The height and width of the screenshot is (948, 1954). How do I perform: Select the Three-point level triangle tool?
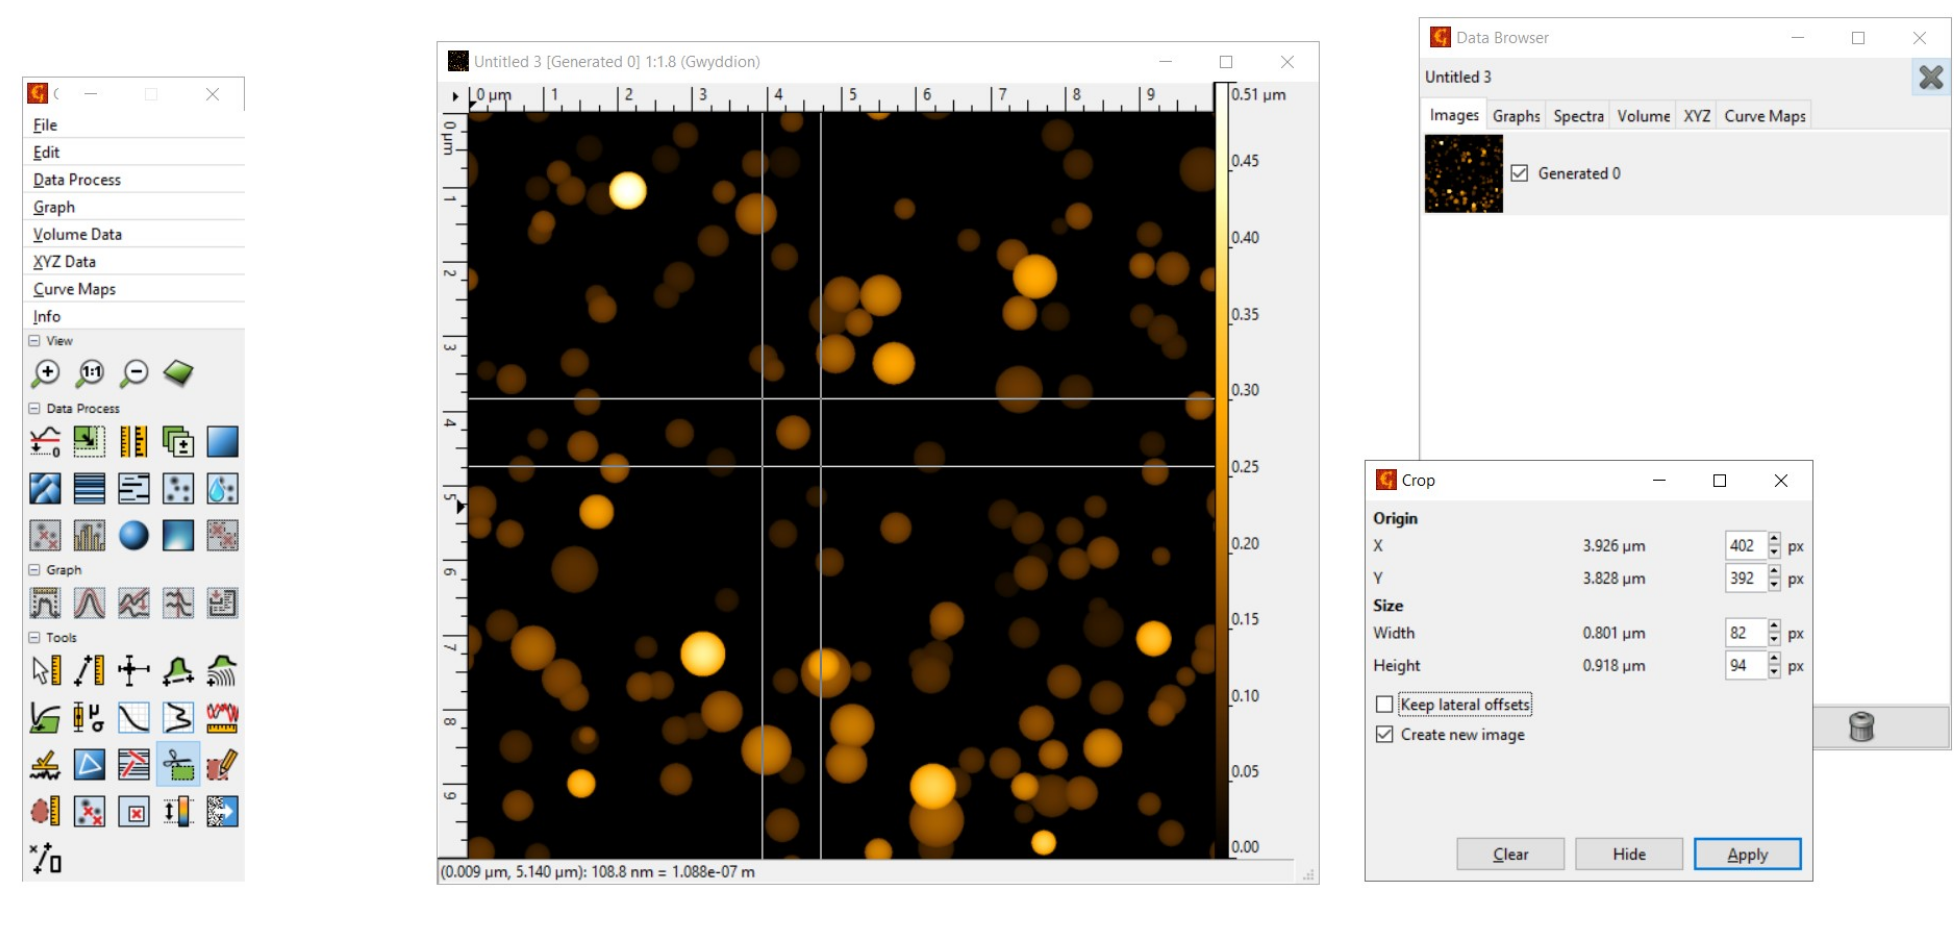tap(90, 765)
